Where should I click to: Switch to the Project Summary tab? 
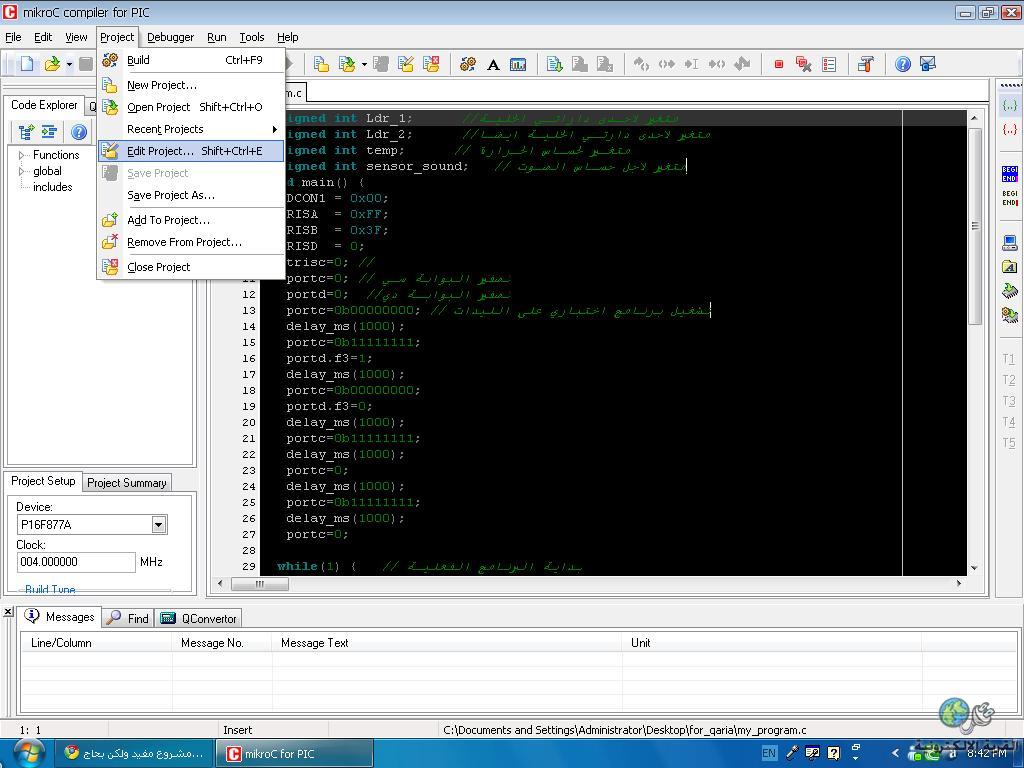127,483
